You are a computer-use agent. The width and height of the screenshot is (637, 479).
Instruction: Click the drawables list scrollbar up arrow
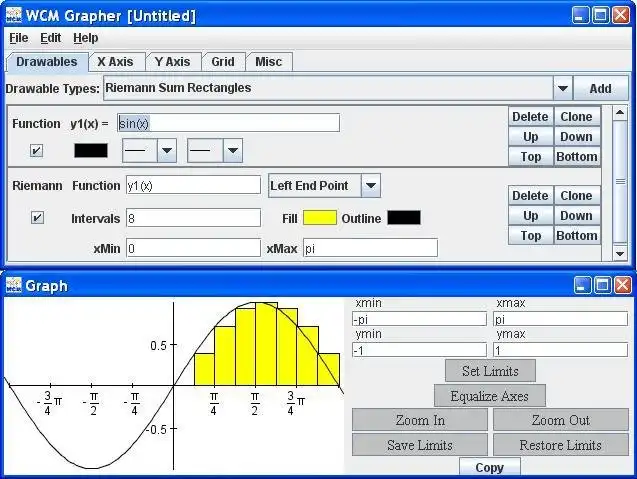[x=620, y=113]
